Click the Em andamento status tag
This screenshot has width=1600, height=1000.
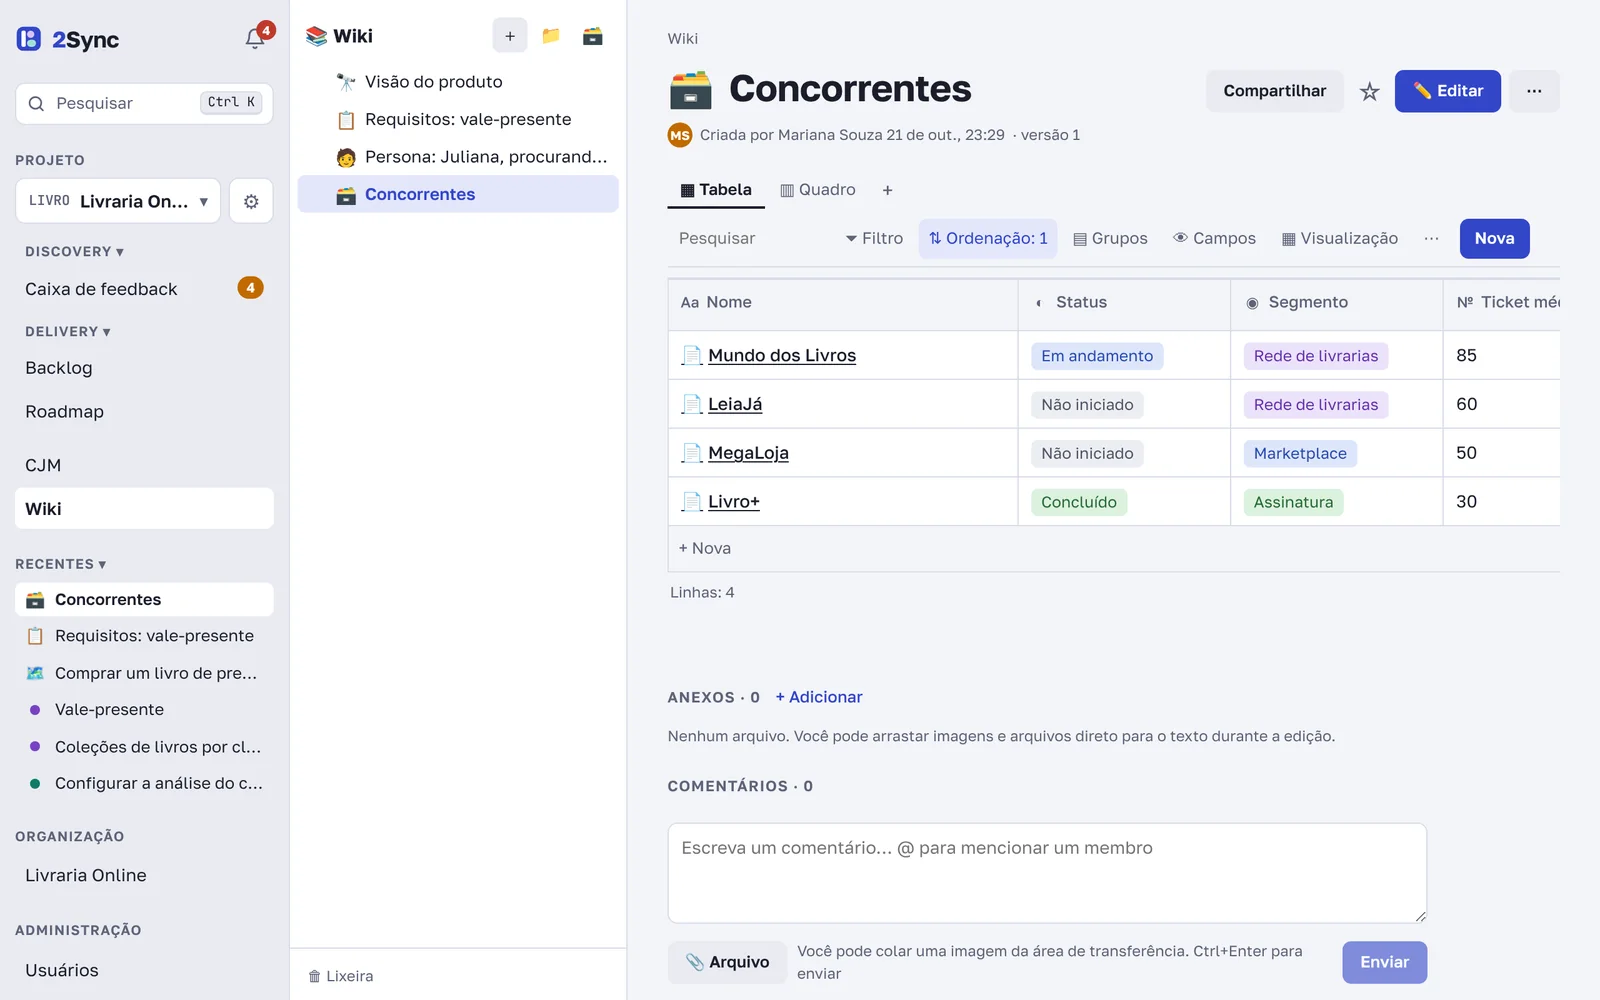1097,356
